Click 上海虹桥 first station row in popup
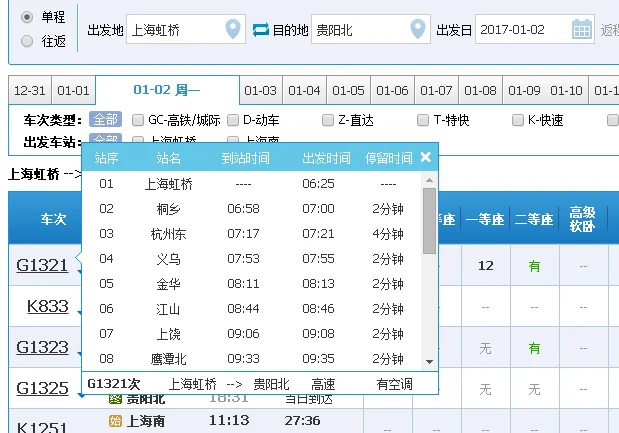The height and width of the screenshot is (433, 619). 252,184
